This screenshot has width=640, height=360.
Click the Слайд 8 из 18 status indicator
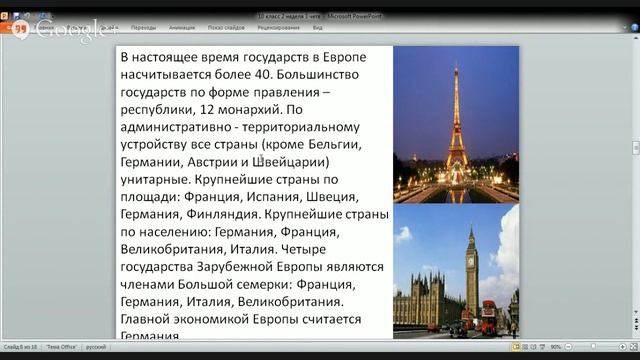point(20,347)
